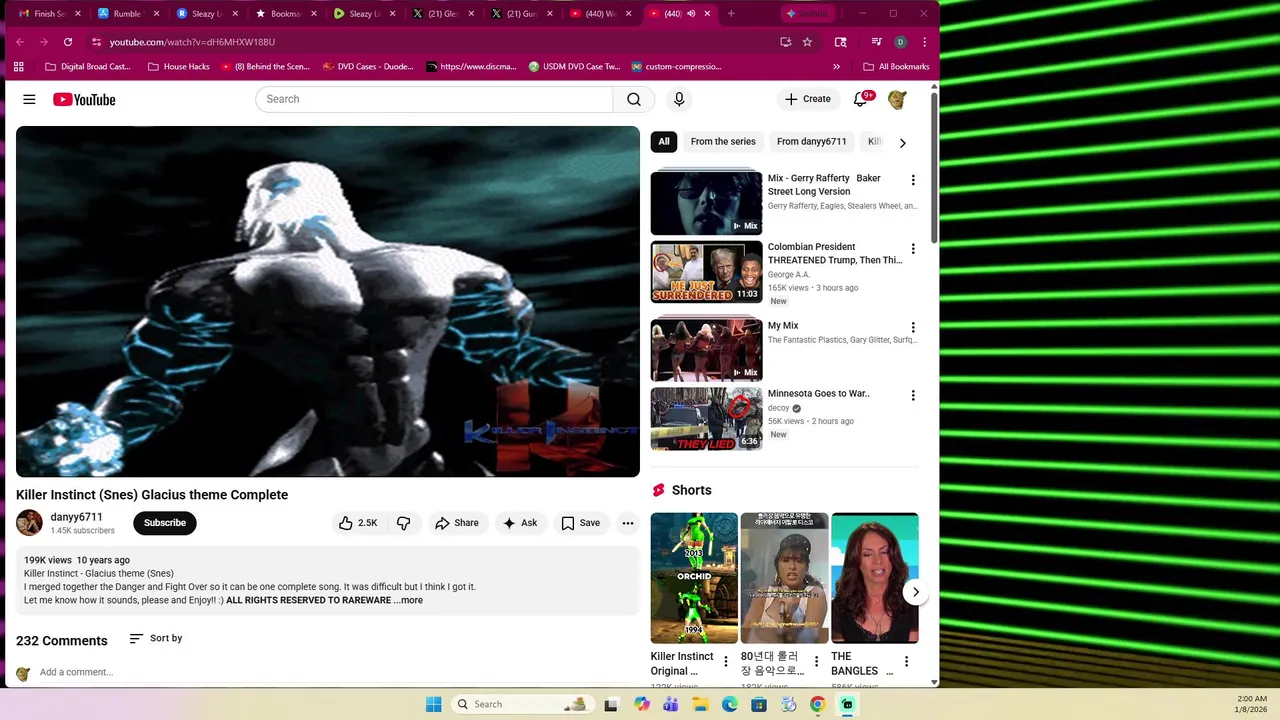Open the Gemini button in Chrome
The height and width of the screenshot is (720, 1280).
coord(808,14)
